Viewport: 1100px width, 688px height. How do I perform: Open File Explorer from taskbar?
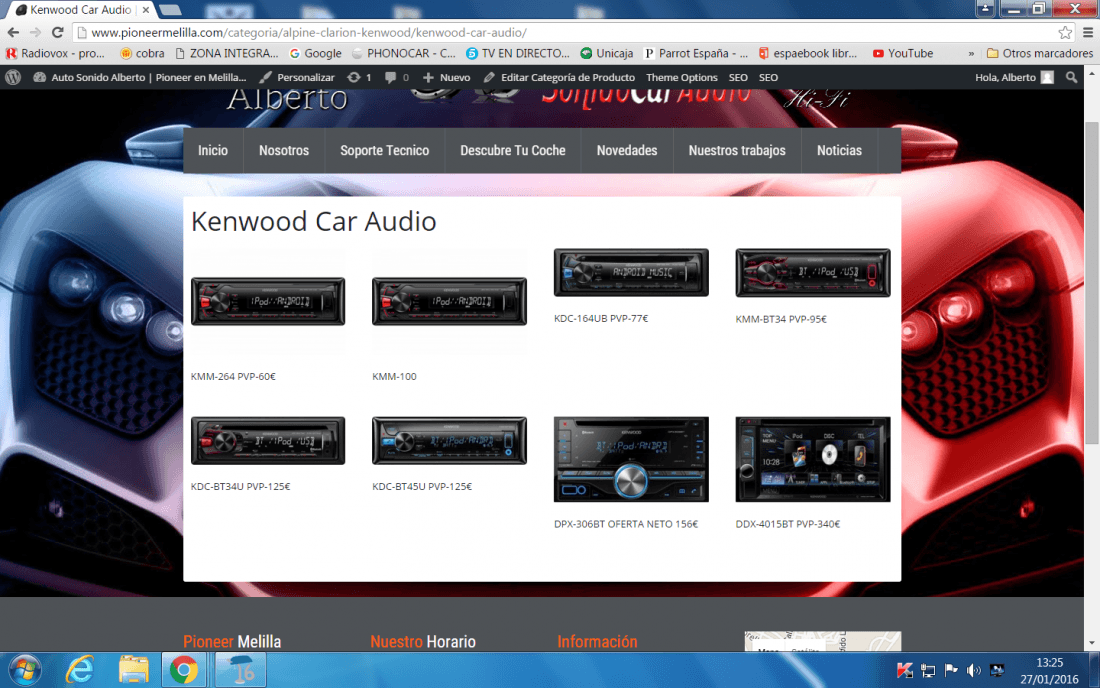[133, 670]
